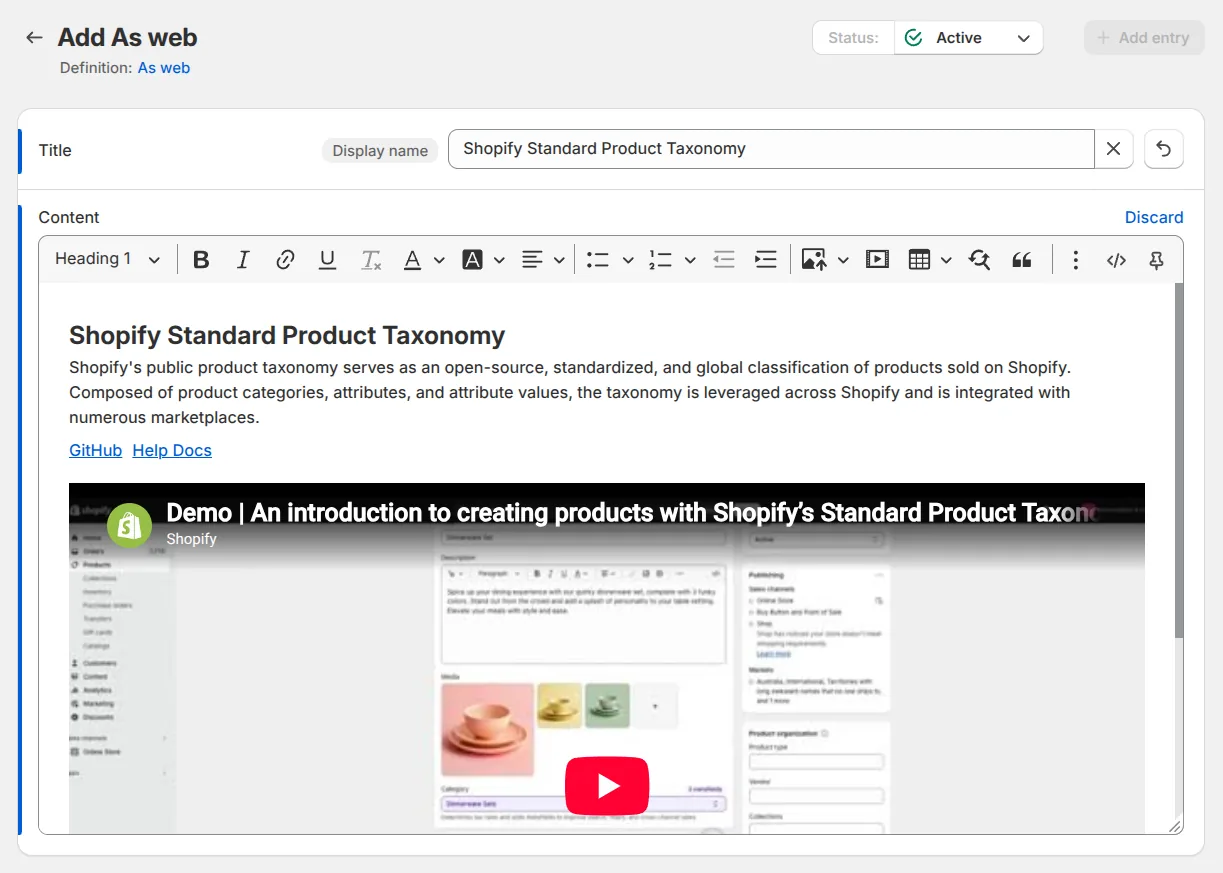1223x873 pixels.
Task: Click the video title text overlay
Action: tap(631, 513)
